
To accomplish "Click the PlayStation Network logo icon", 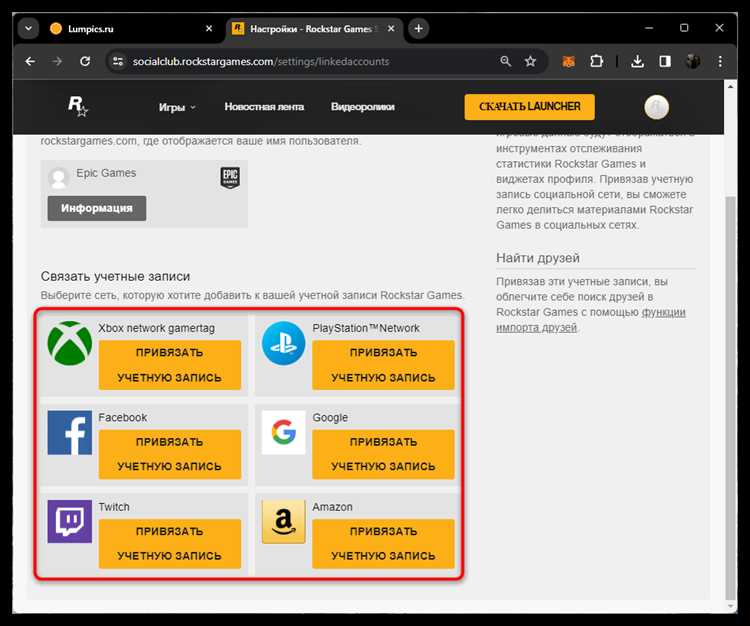I will pyautogui.click(x=284, y=343).
